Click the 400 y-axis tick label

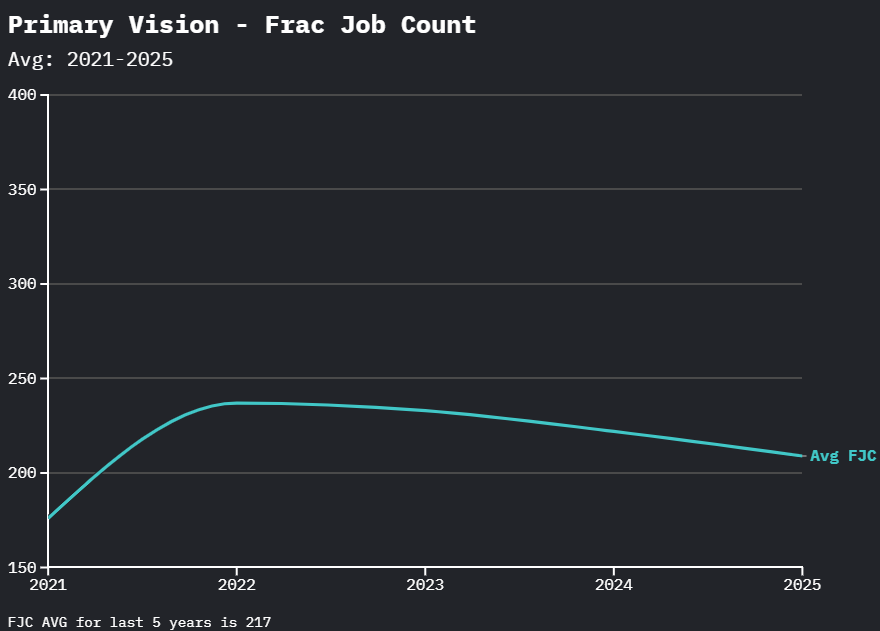click(x=22, y=95)
